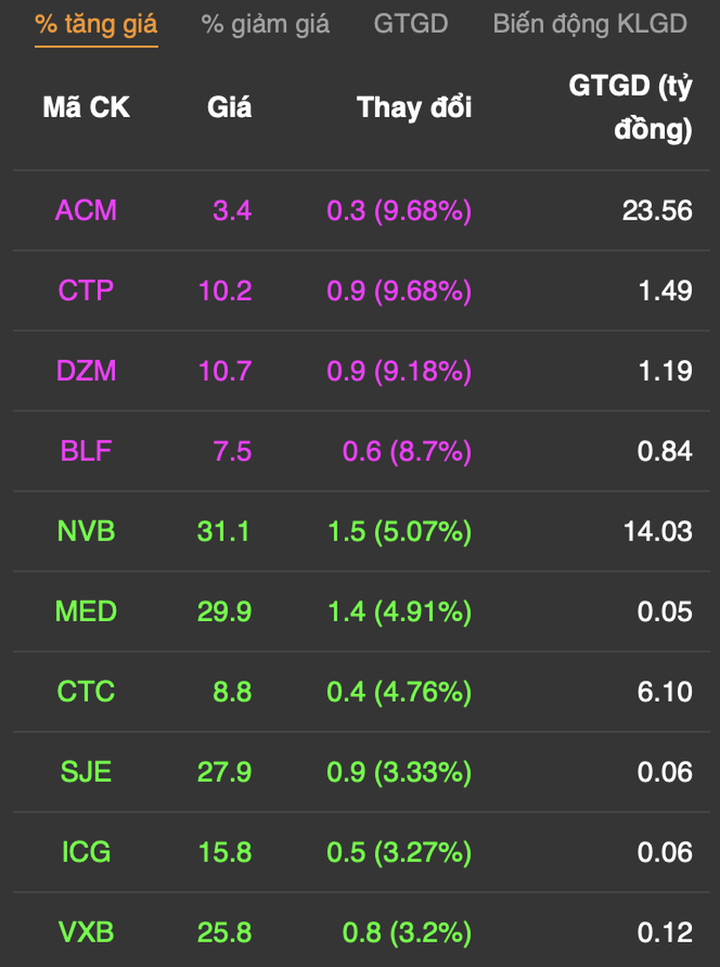Click NVB's 1.5 (5.07%) change value
720x967 pixels.
pos(399,531)
